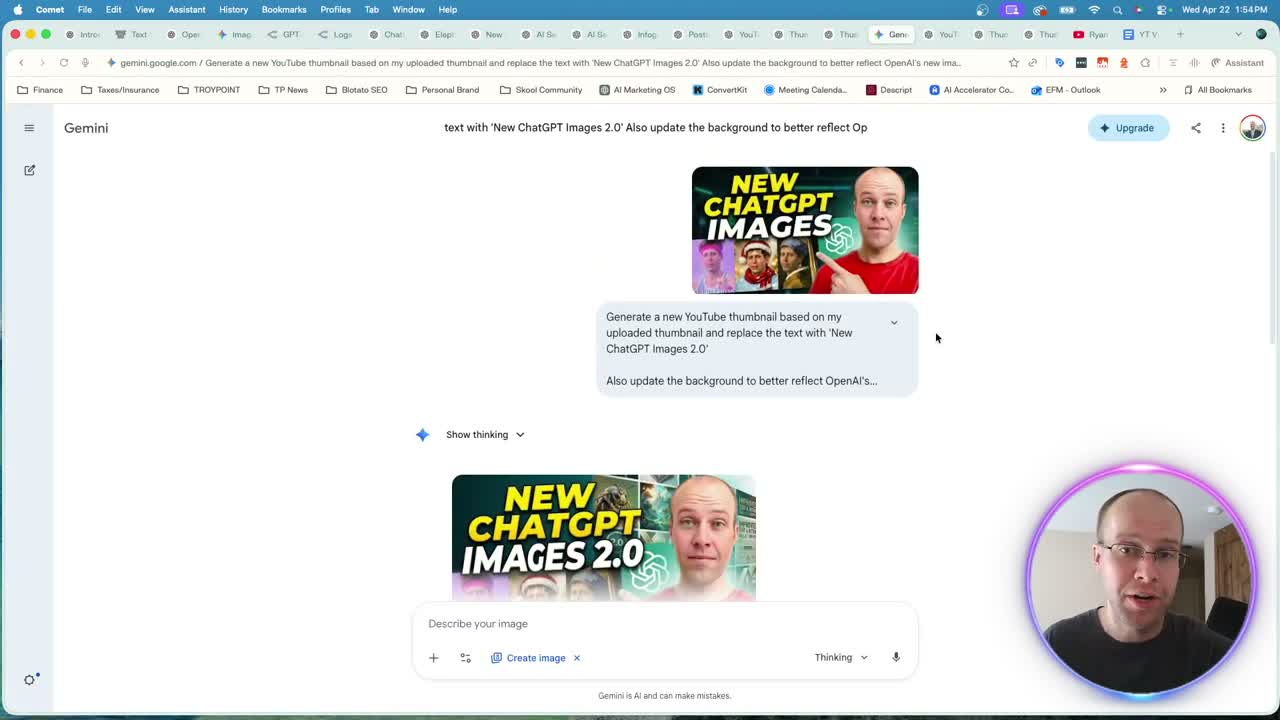Viewport: 1280px width, 720px height.
Task: Open the Bookmarks menu
Action: 284,10
